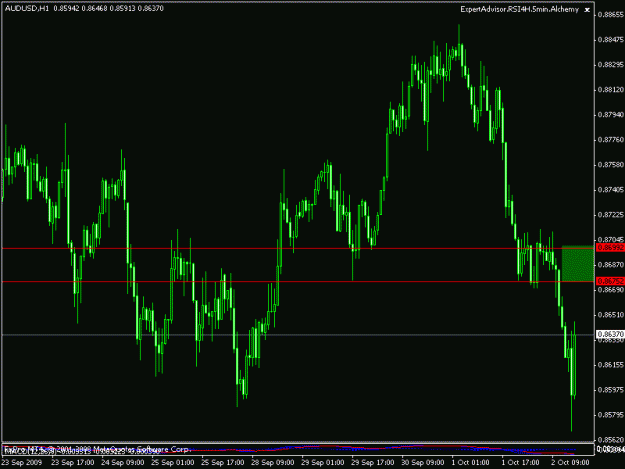The height and width of the screenshot is (469, 625).
Task: Click the 0.87225 price scale label
Action: coord(611,215)
